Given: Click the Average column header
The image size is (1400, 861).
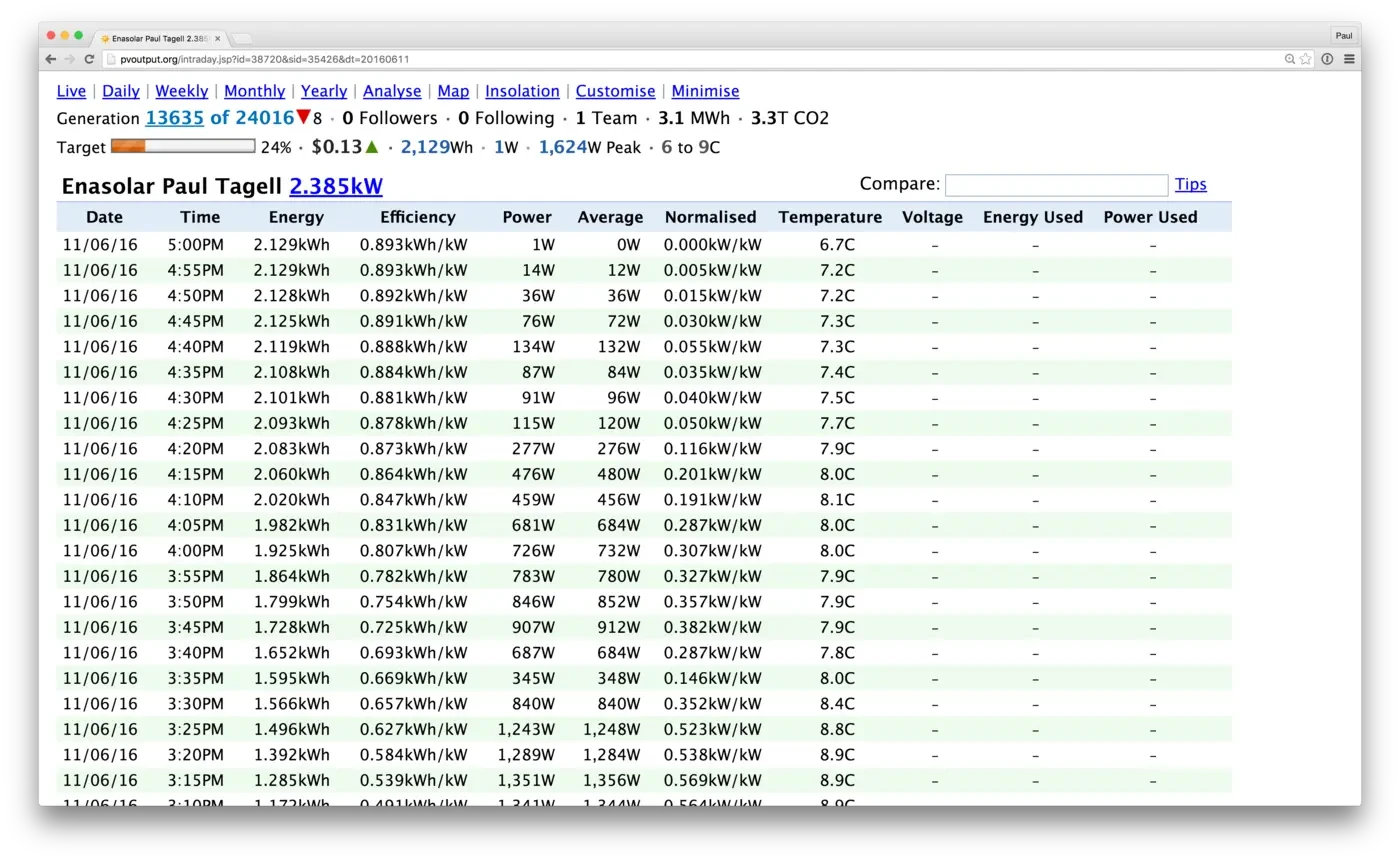Looking at the screenshot, I should (x=610, y=217).
